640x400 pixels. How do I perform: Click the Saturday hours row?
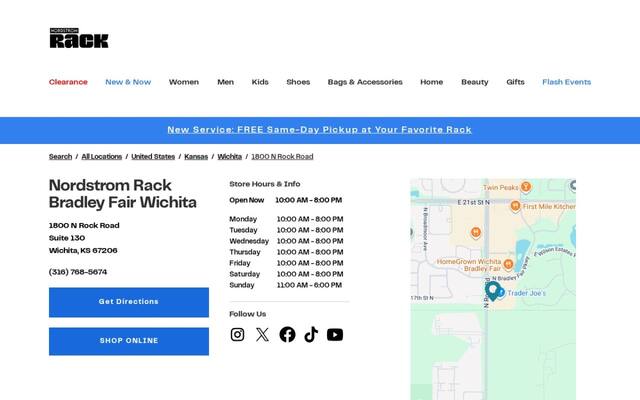click(286, 274)
